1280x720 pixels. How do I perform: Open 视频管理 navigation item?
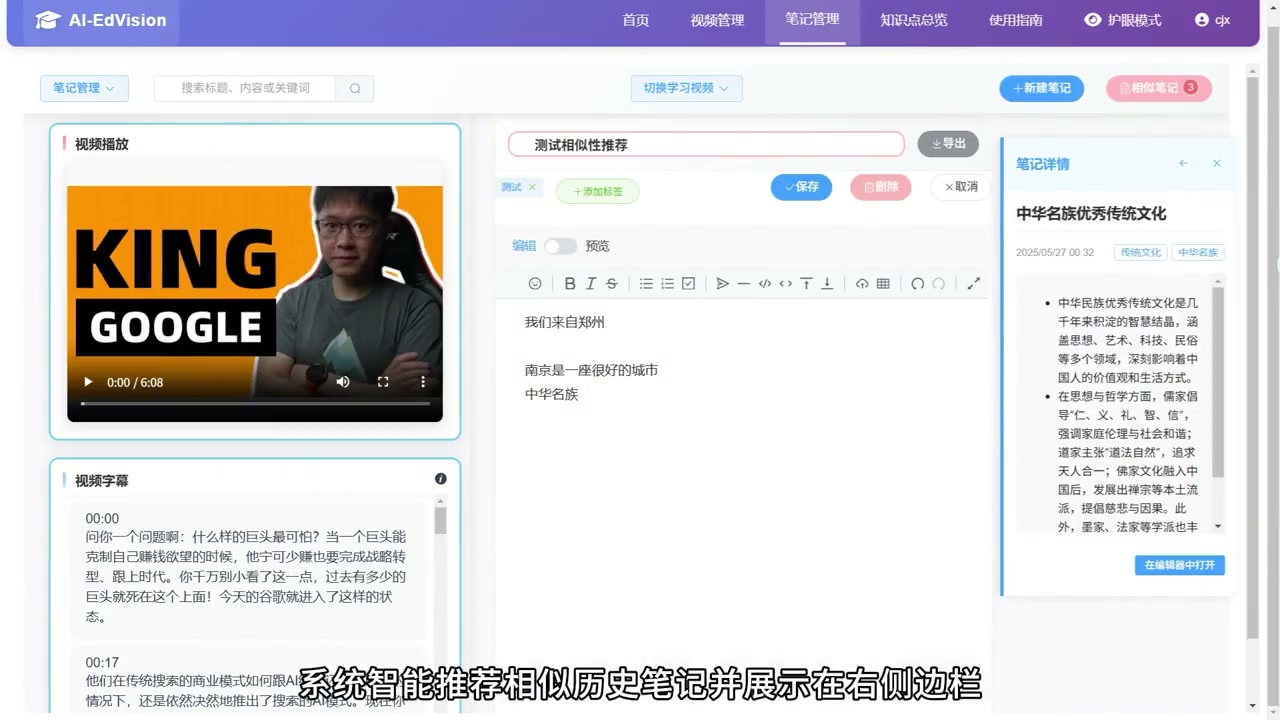coord(717,20)
